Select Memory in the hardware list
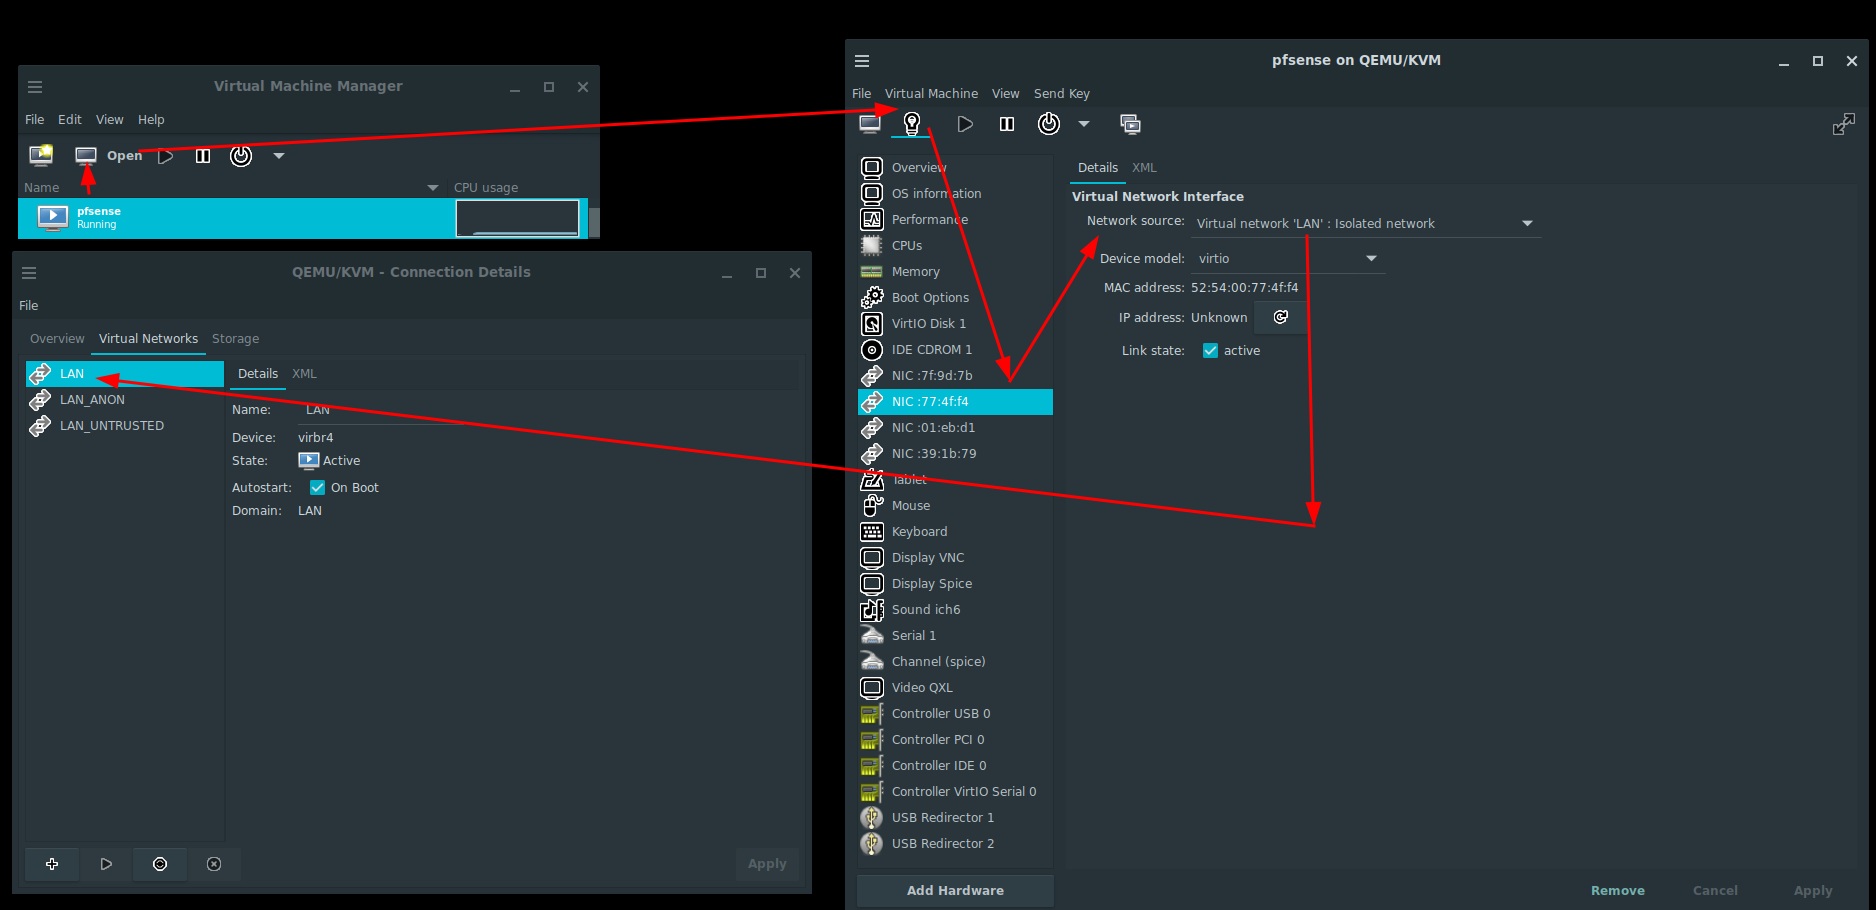This screenshot has height=910, width=1876. click(x=955, y=272)
